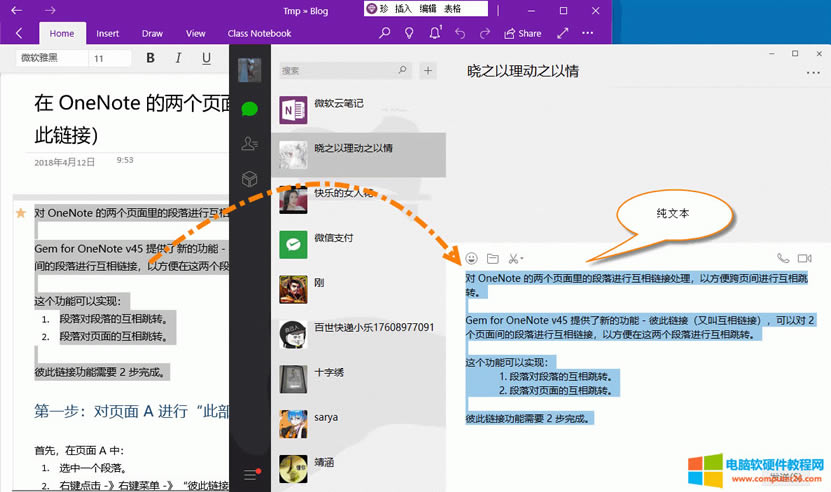Click the WeChat search field
The height and width of the screenshot is (492, 831).
338,71
